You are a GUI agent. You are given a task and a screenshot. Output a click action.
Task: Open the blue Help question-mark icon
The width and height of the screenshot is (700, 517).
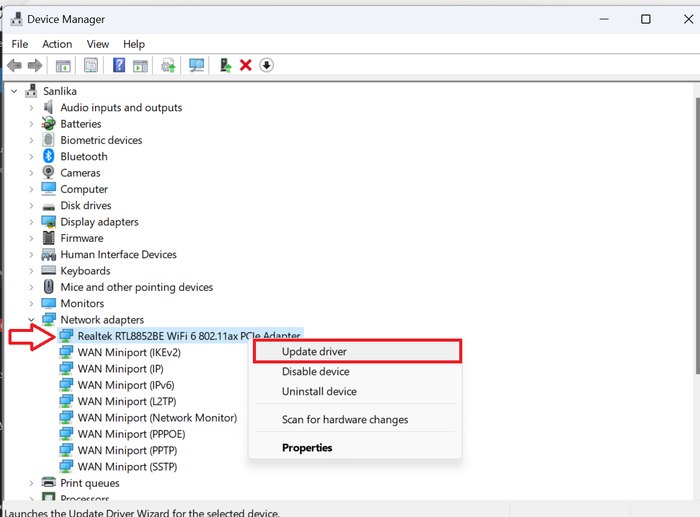coord(119,65)
